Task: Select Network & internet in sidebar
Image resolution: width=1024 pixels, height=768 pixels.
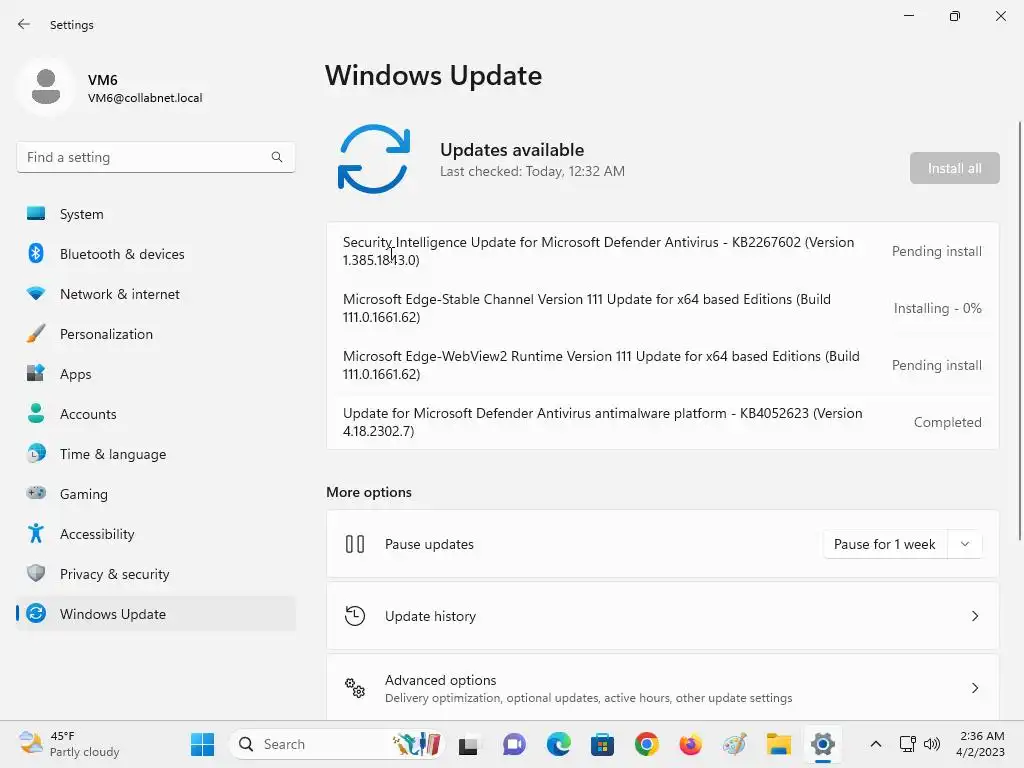Action: click(x=155, y=294)
